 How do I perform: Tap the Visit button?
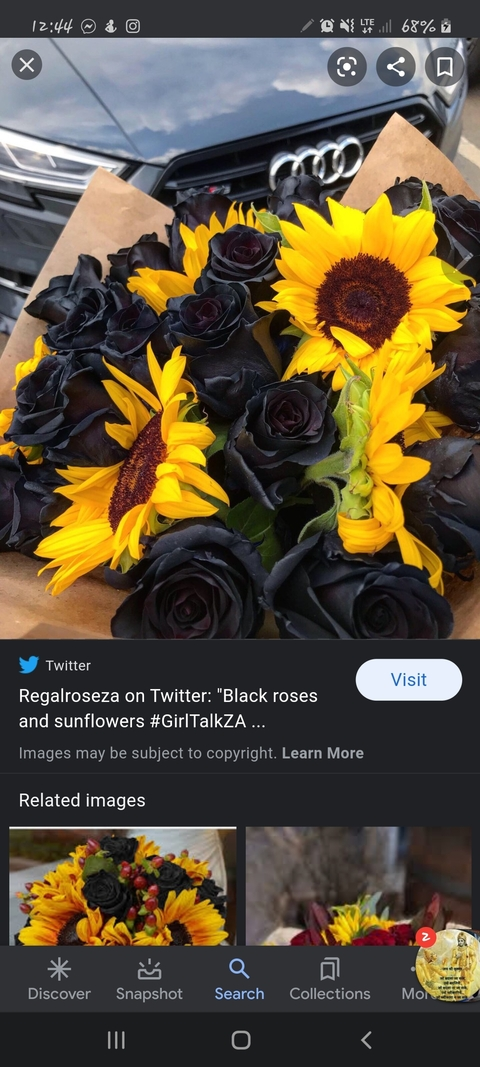[x=409, y=680]
